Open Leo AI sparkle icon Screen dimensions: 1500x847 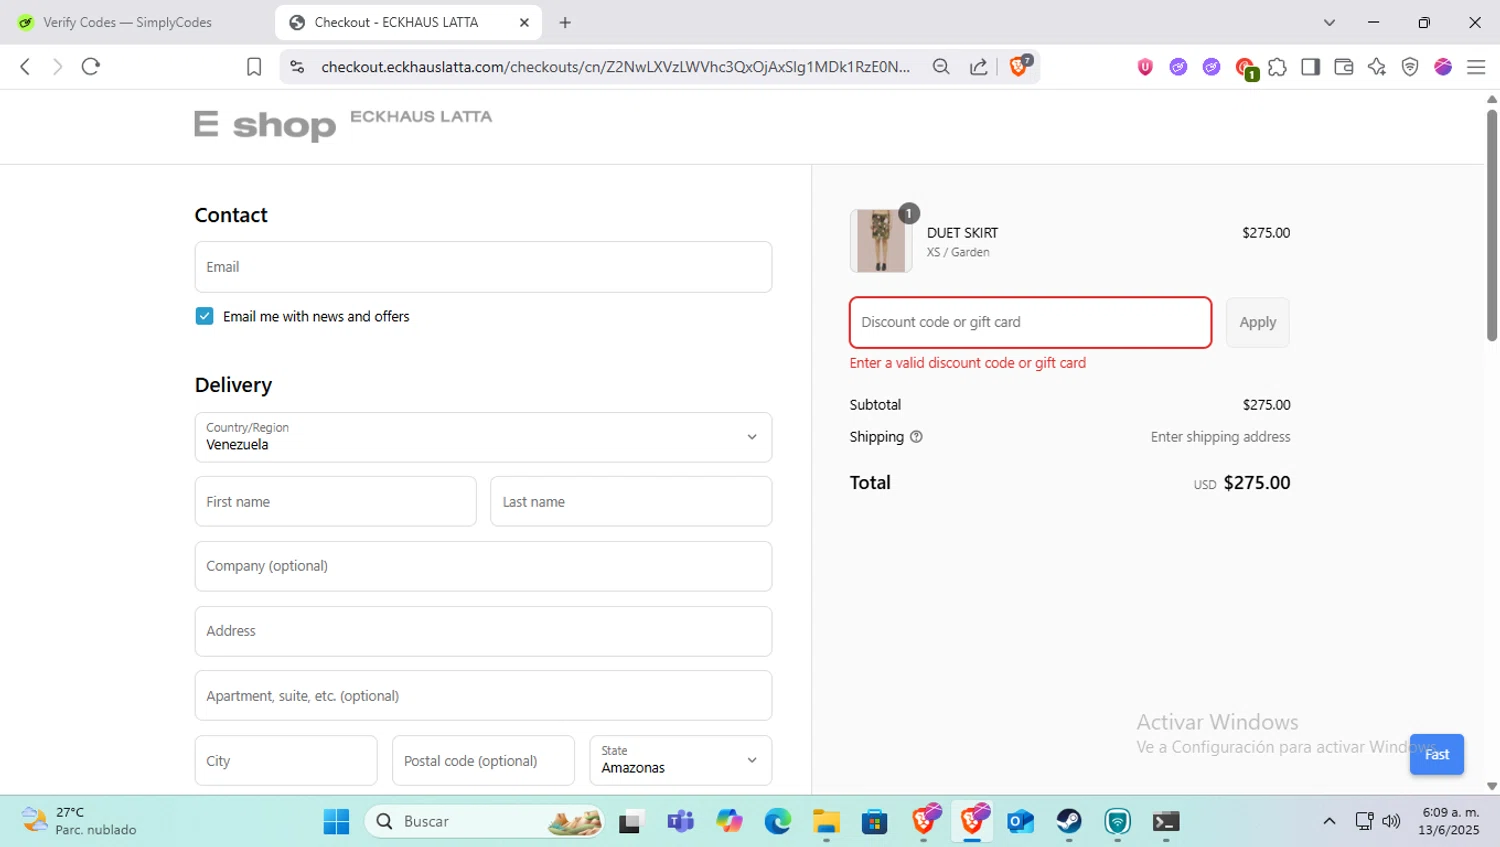click(1377, 67)
